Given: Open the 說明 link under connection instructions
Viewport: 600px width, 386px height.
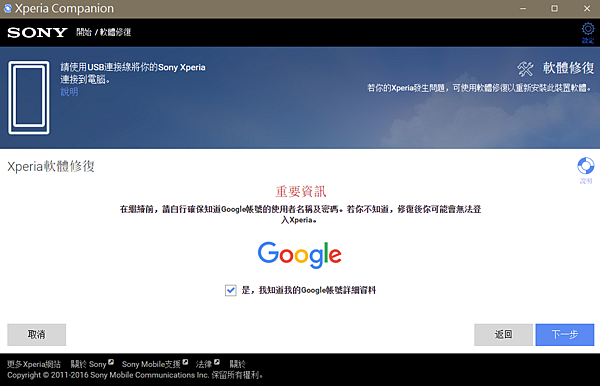Looking at the screenshot, I should (69, 92).
